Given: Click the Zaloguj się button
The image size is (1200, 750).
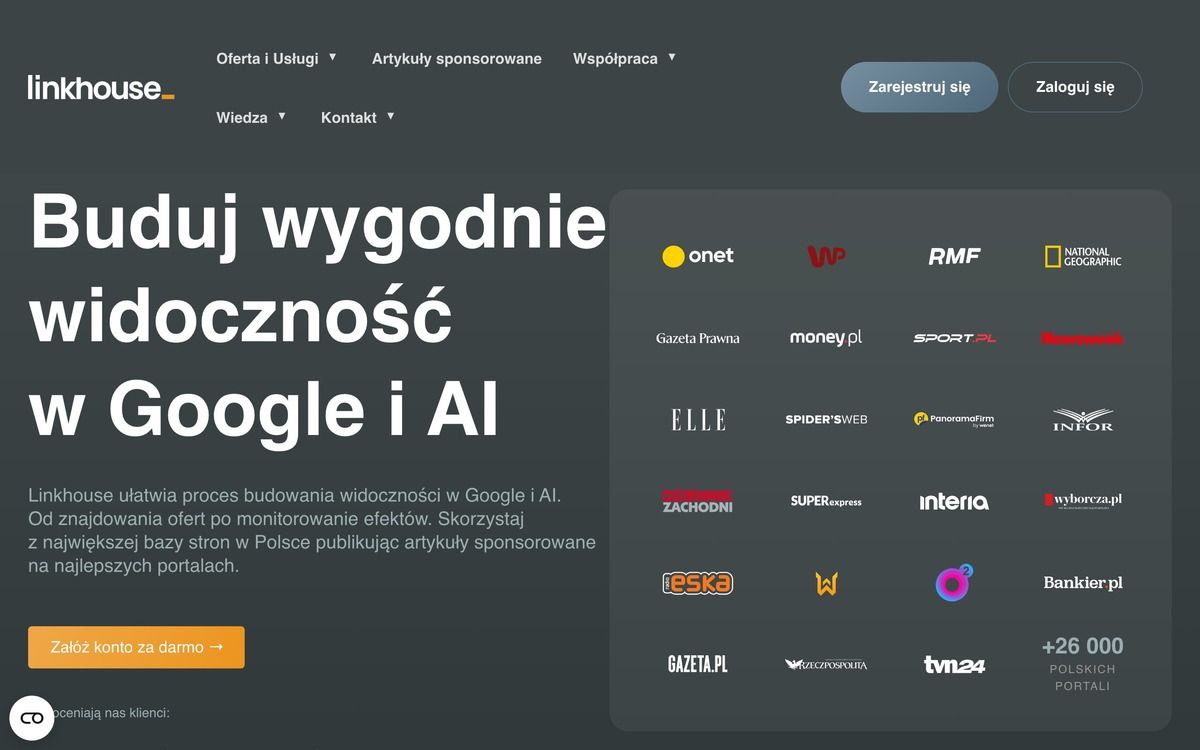Looking at the screenshot, I should point(1075,87).
